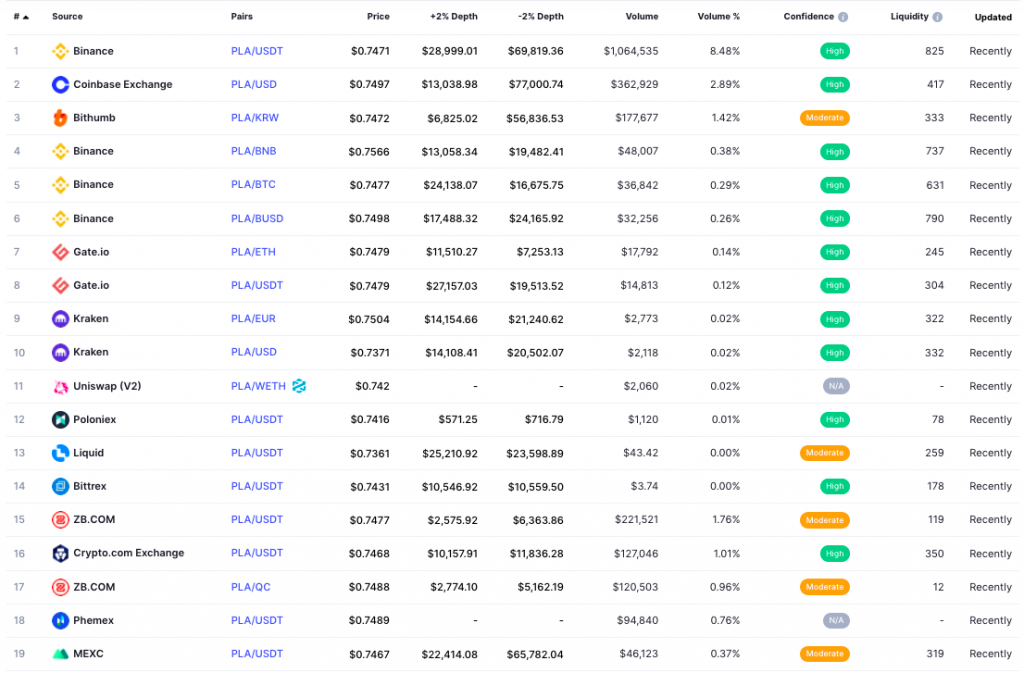
Task: Click the Binance logo in row 1
Action: click(x=60, y=51)
